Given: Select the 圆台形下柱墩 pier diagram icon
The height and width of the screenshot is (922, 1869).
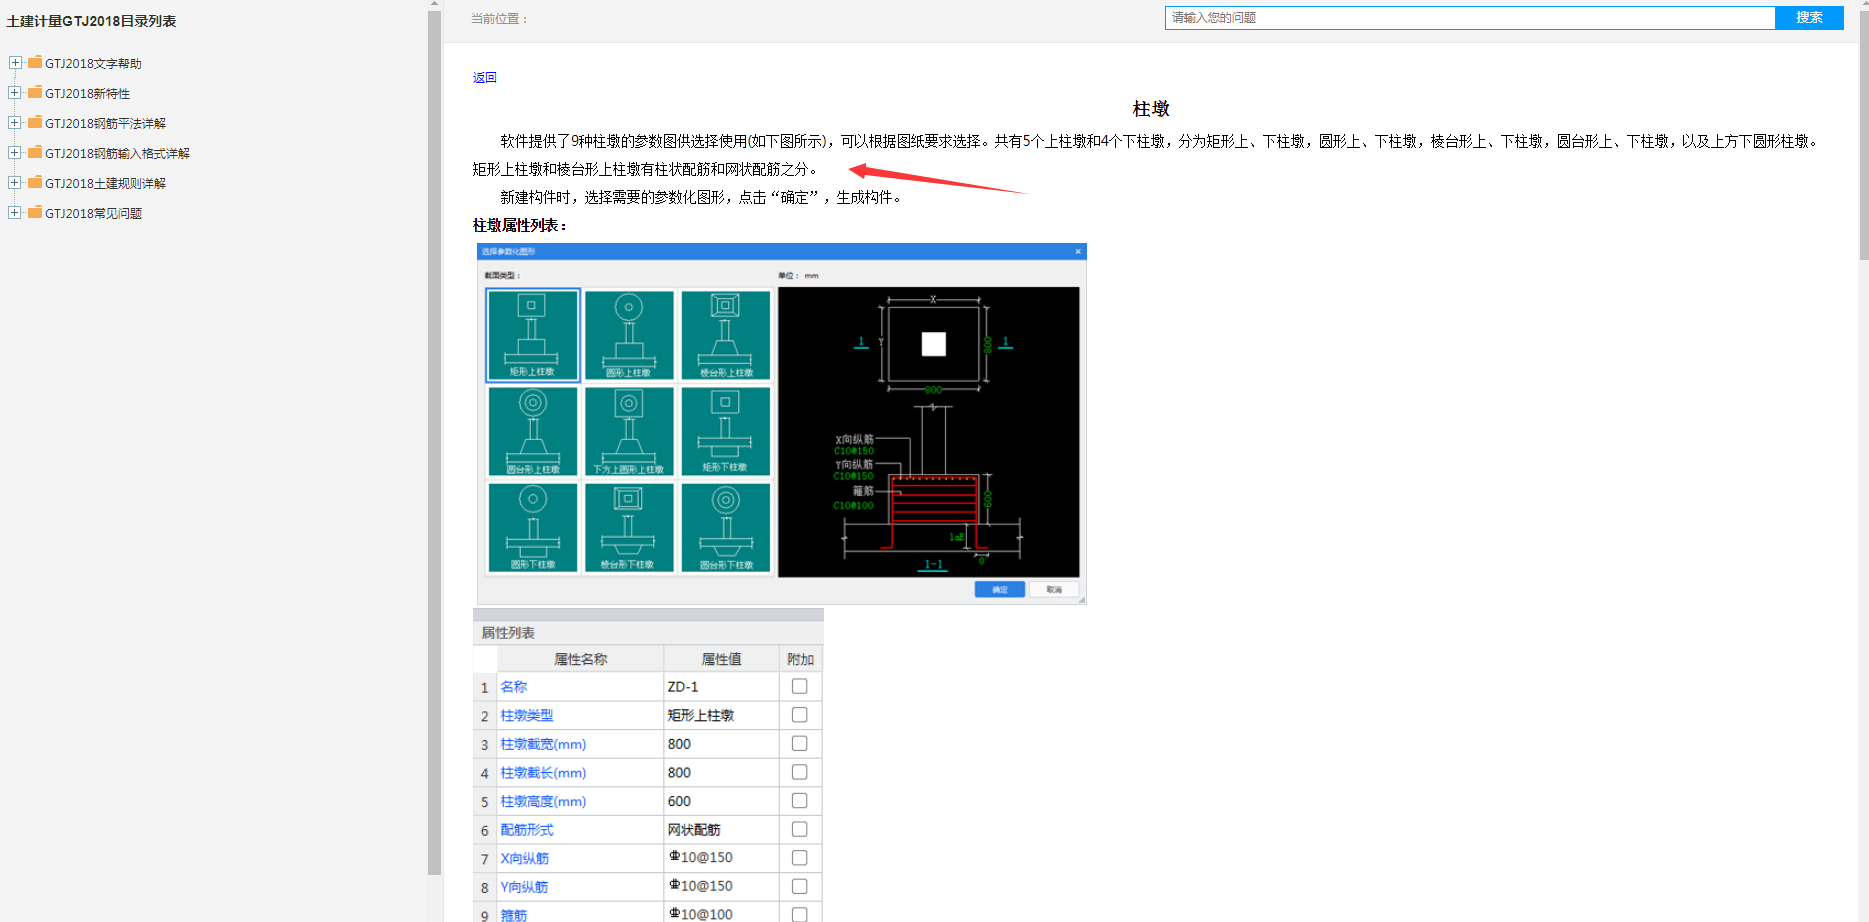Looking at the screenshot, I should pos(726,527).
